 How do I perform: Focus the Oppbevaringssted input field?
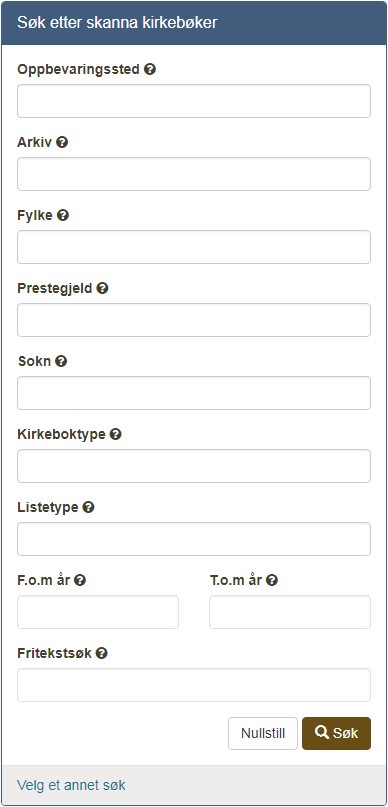[194, 101]
